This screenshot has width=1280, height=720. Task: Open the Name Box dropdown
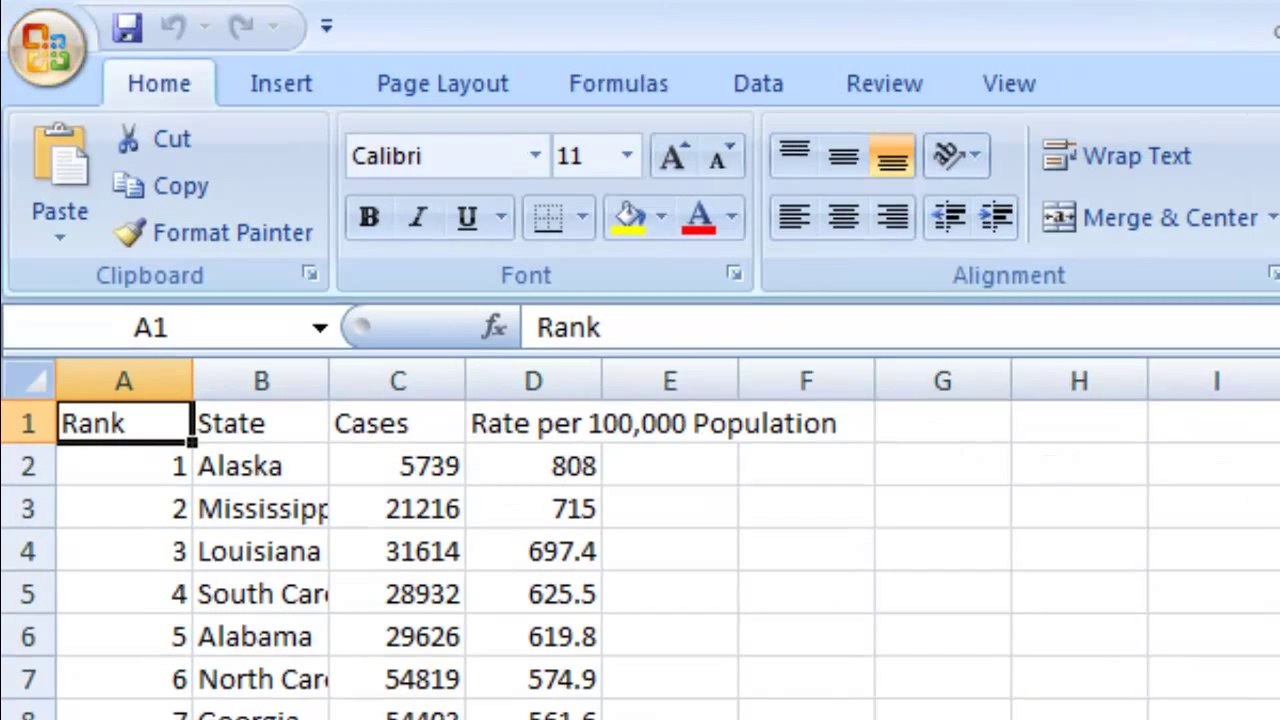pyautogui.click(x=319, y=328)
